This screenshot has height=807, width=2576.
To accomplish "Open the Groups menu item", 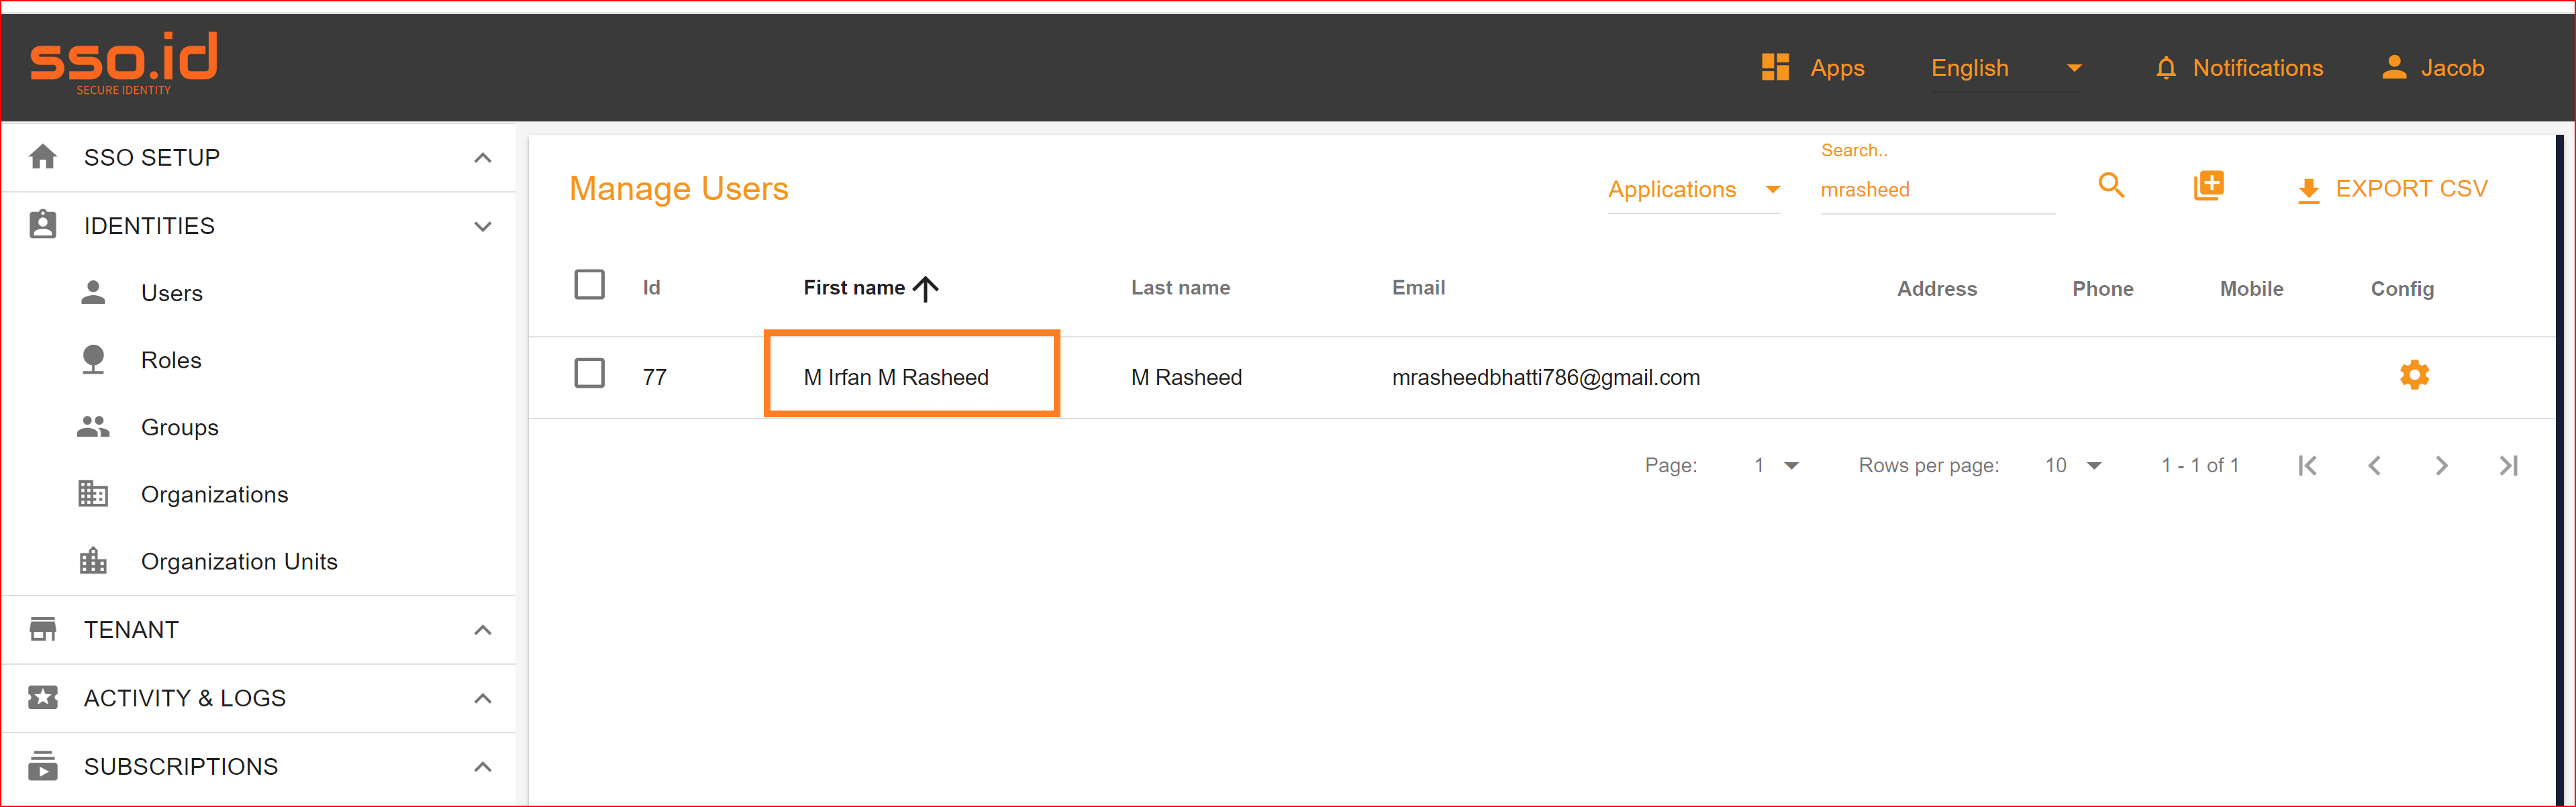I will [180, 427].
